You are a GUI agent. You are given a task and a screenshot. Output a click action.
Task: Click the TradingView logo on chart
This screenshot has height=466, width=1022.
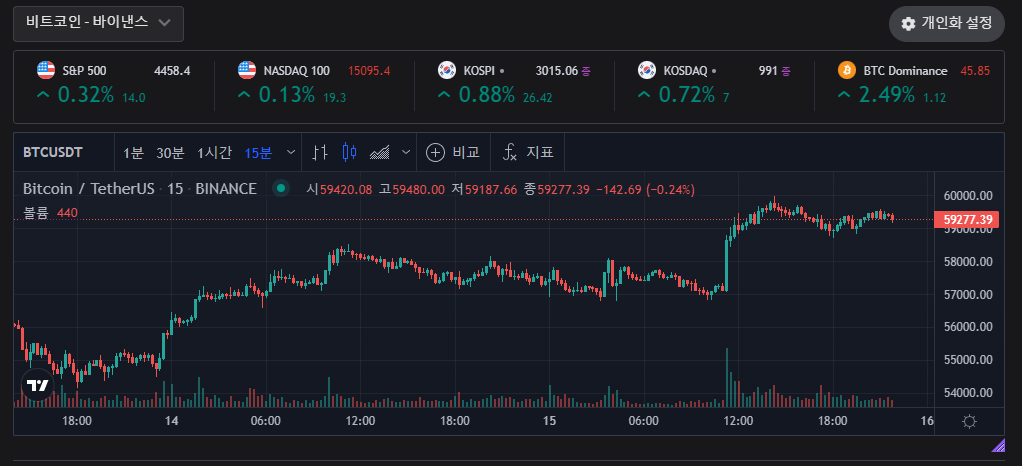tap(37, 385)
